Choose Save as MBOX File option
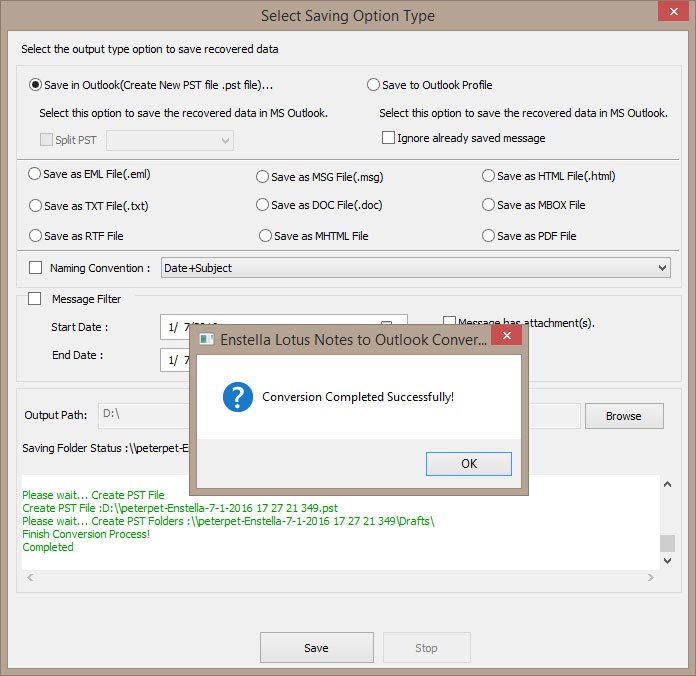 point(488,205)
